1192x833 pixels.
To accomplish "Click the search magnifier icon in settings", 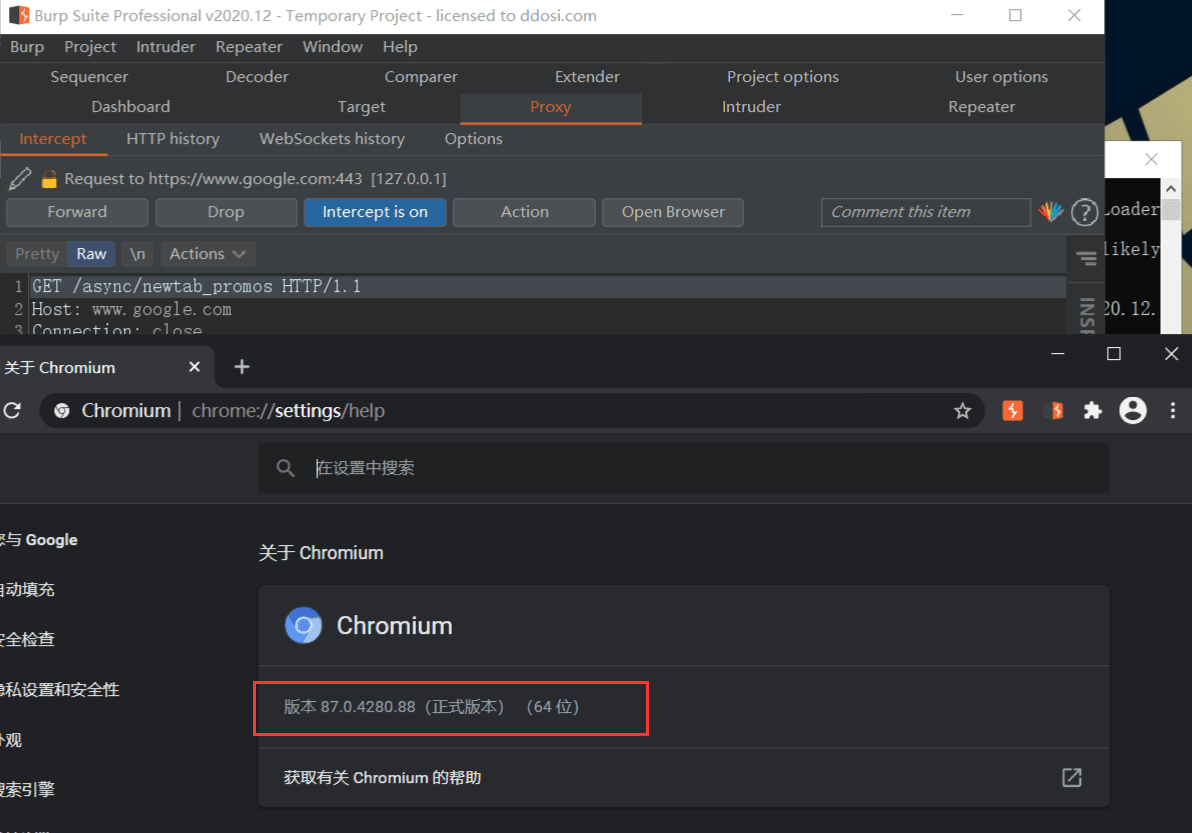I will (x=285, y=468).
